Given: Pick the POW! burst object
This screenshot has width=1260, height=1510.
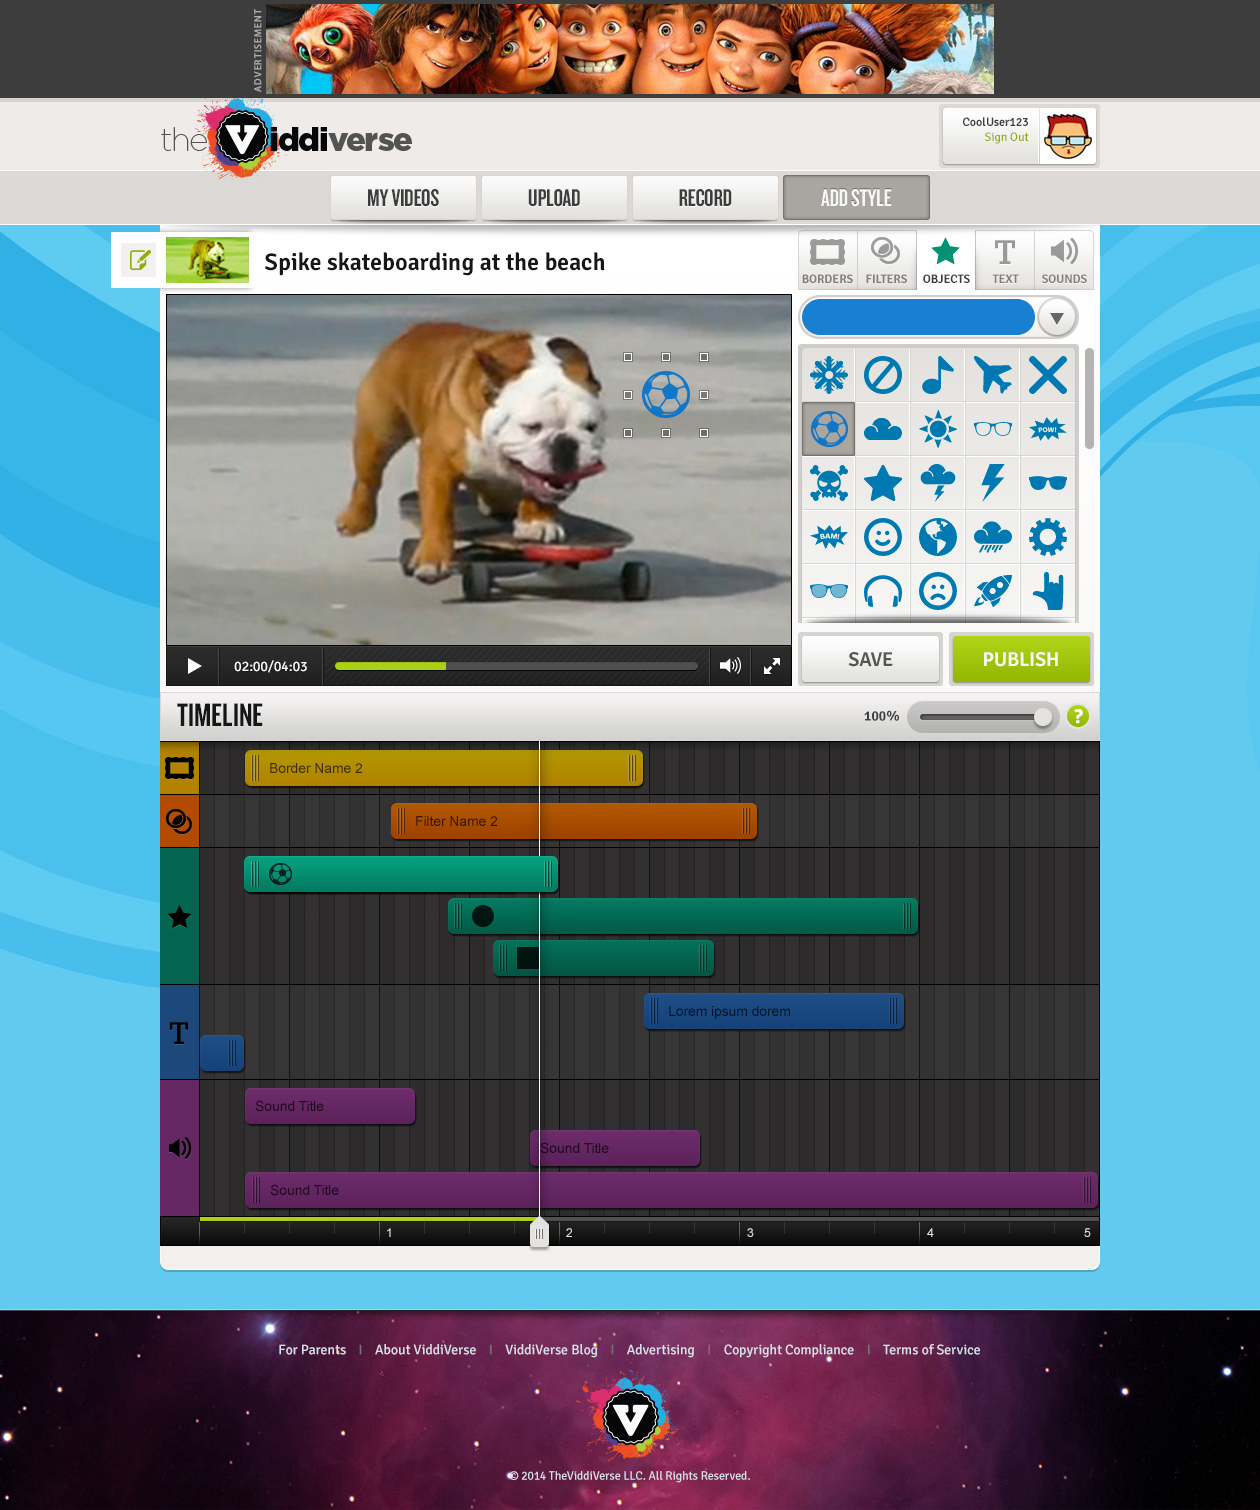Looking at the screenshot, I should click(1048, 430).
